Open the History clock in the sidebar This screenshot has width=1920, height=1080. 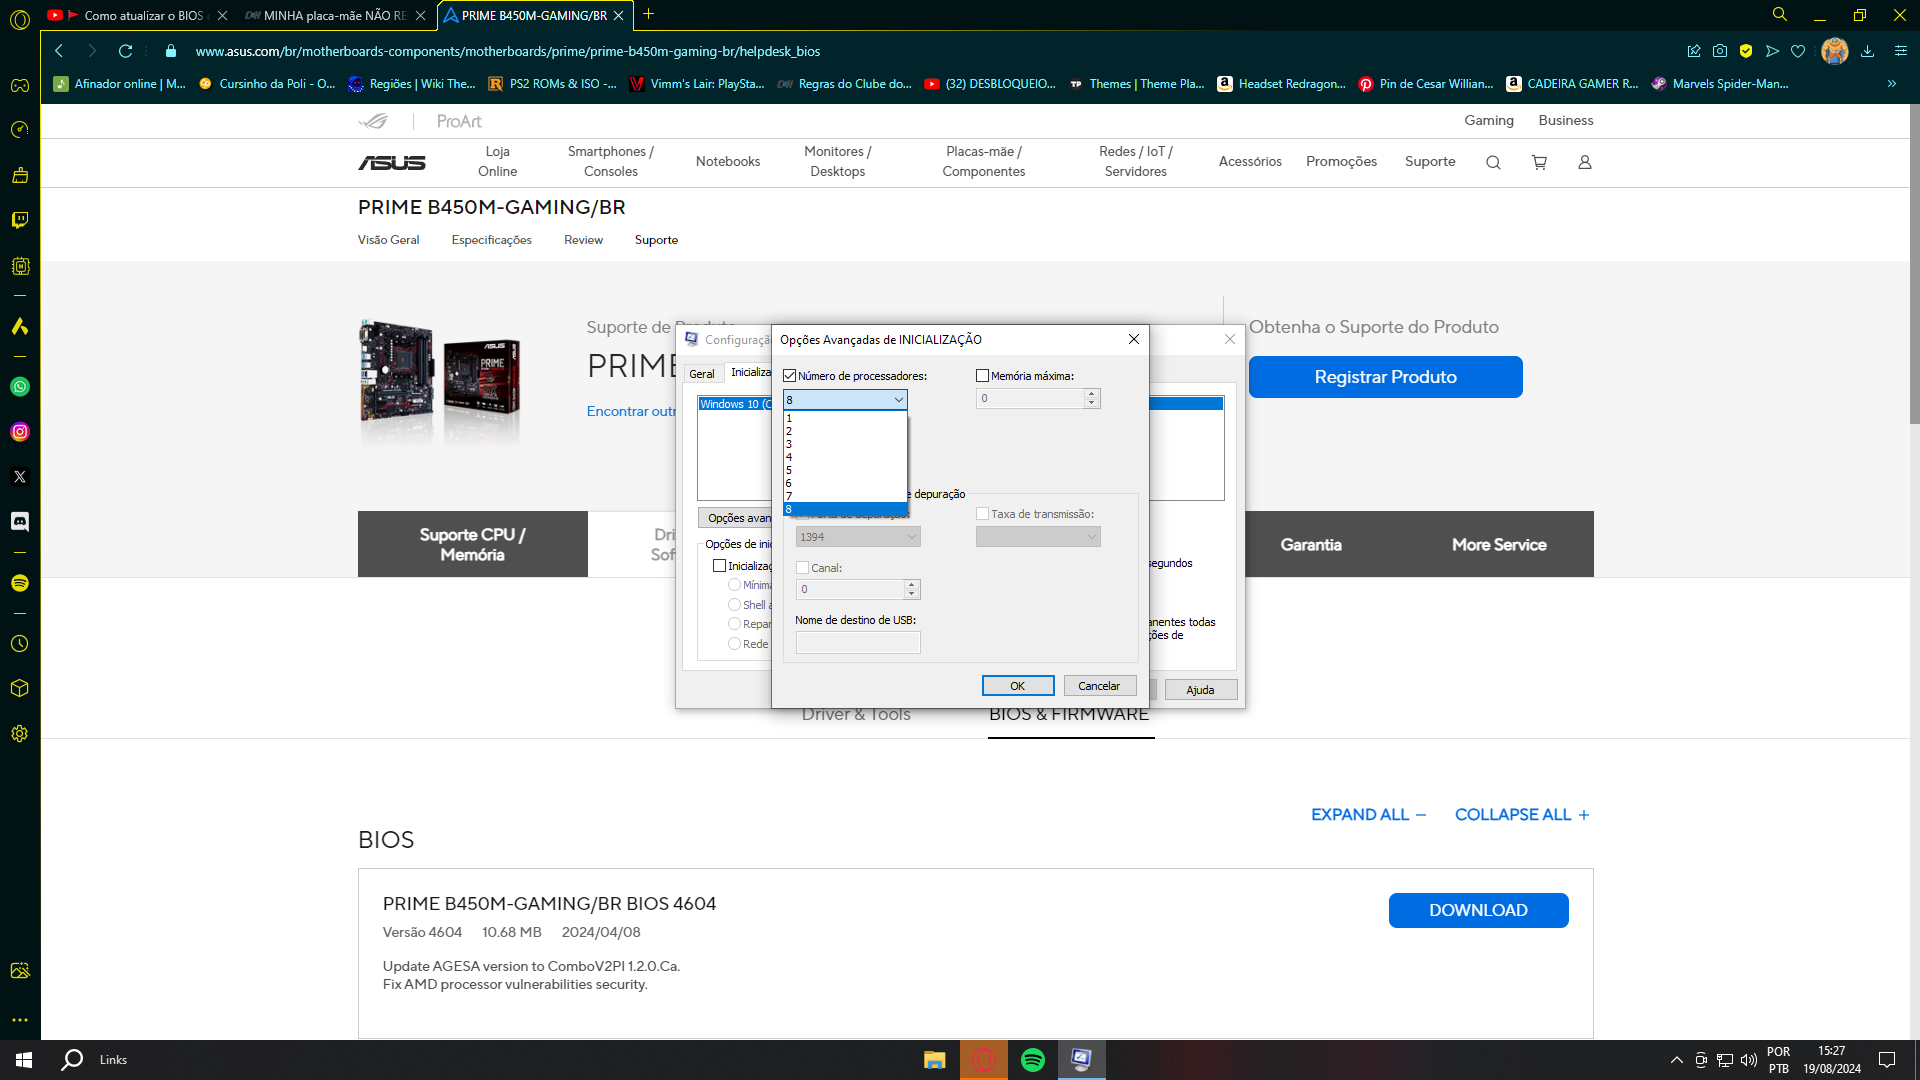click(x=20, y=644)
